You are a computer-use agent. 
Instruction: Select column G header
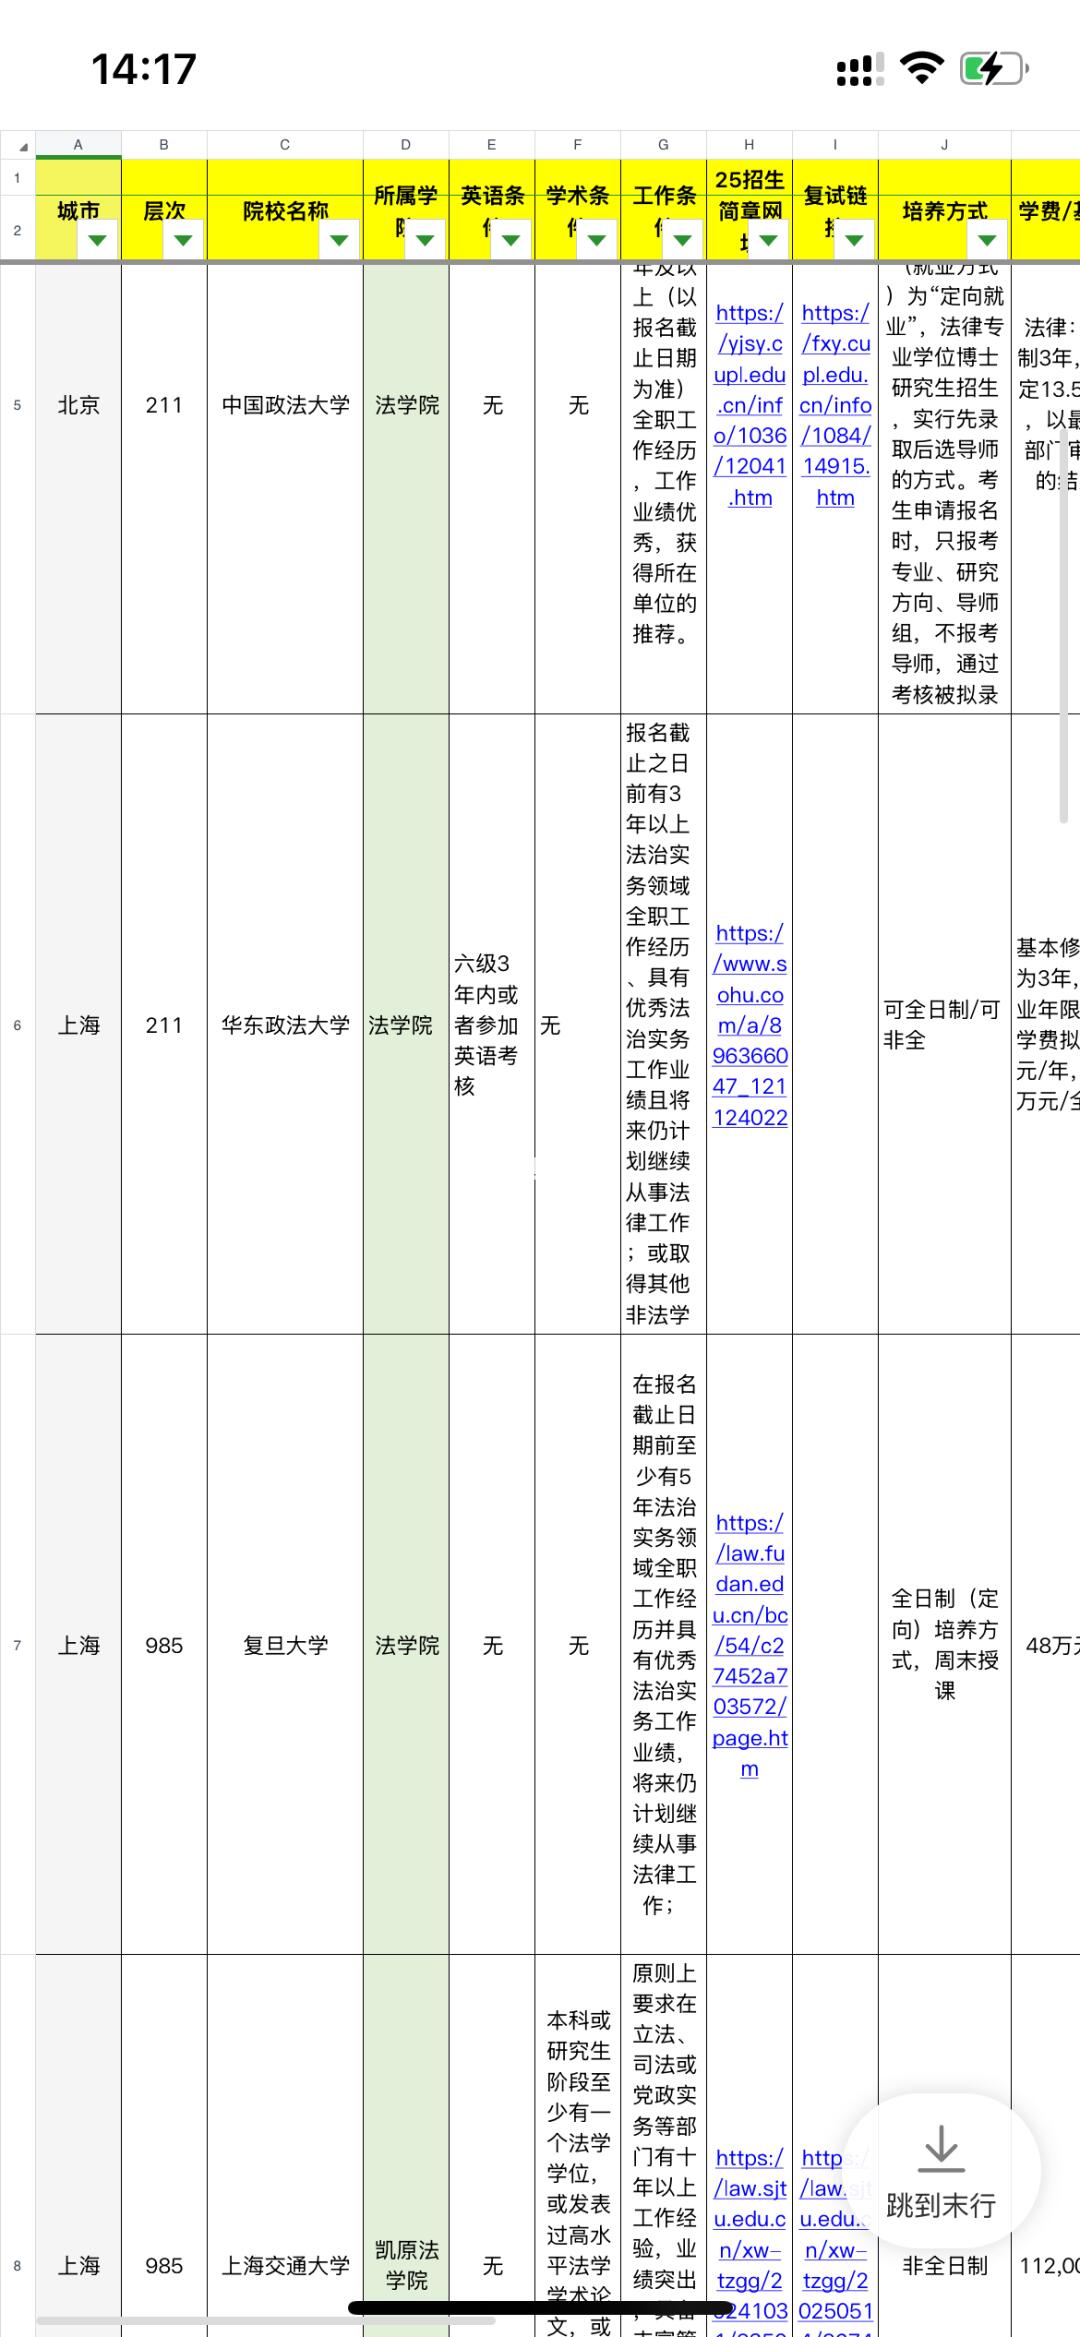664,145
